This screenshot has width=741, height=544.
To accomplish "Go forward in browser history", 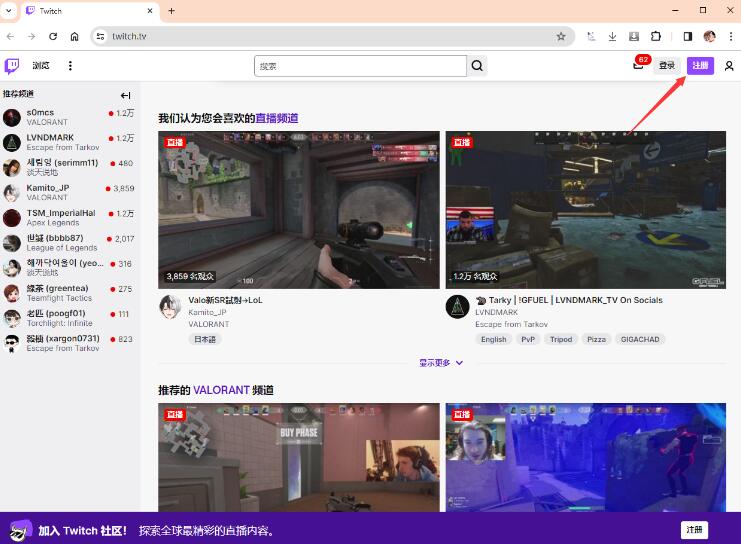I will [x=32, y=36].
